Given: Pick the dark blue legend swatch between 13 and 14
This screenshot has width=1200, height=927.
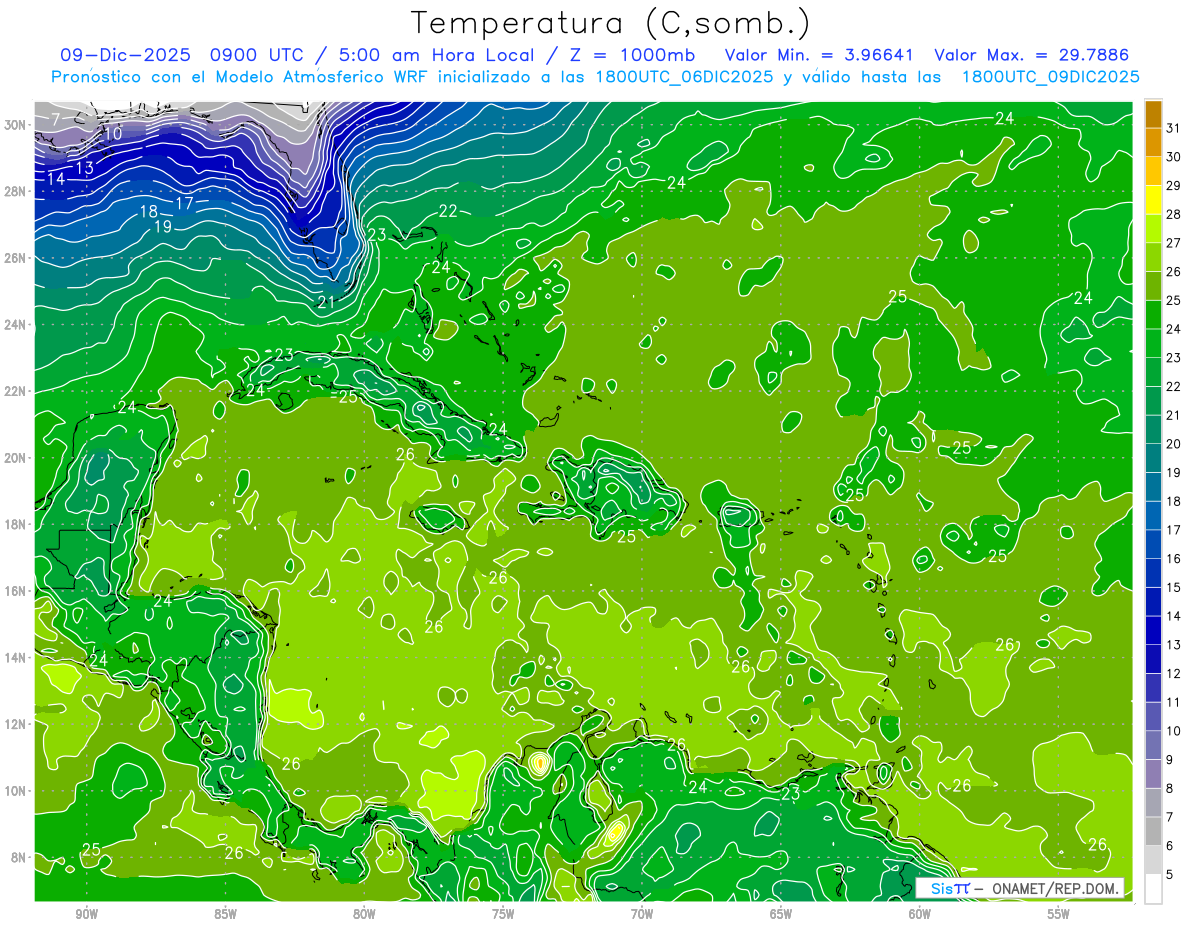Looking at the screenshot, I should point(1153,630).
